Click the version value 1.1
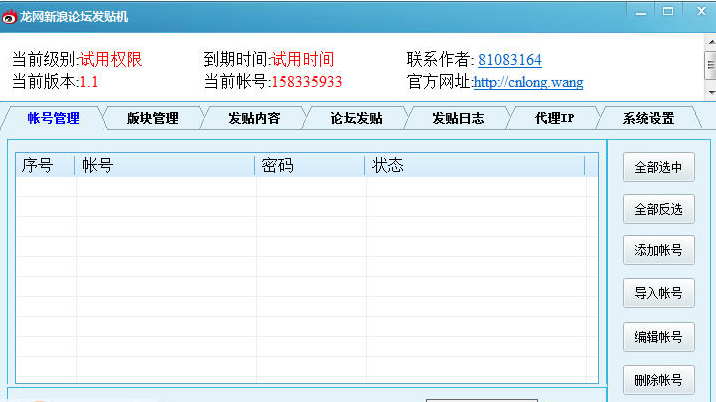 [89, 82]
